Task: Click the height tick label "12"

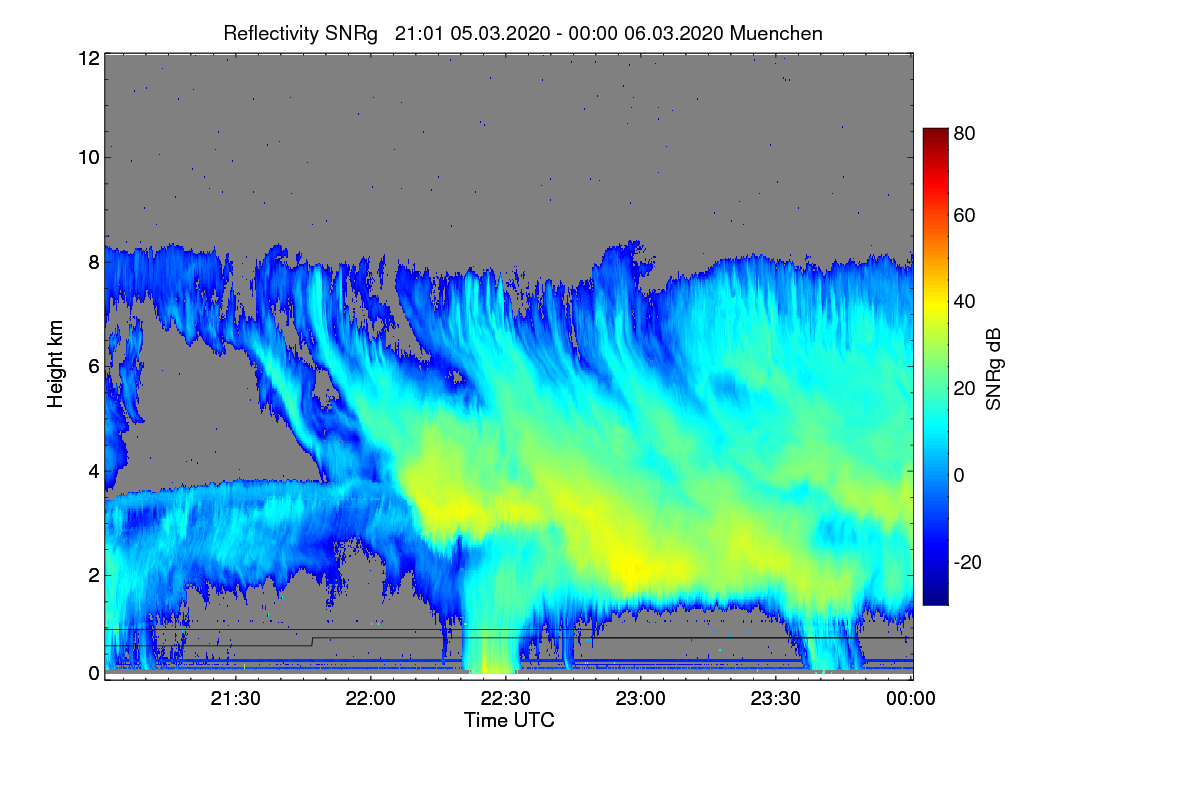Action: [88, 58]
